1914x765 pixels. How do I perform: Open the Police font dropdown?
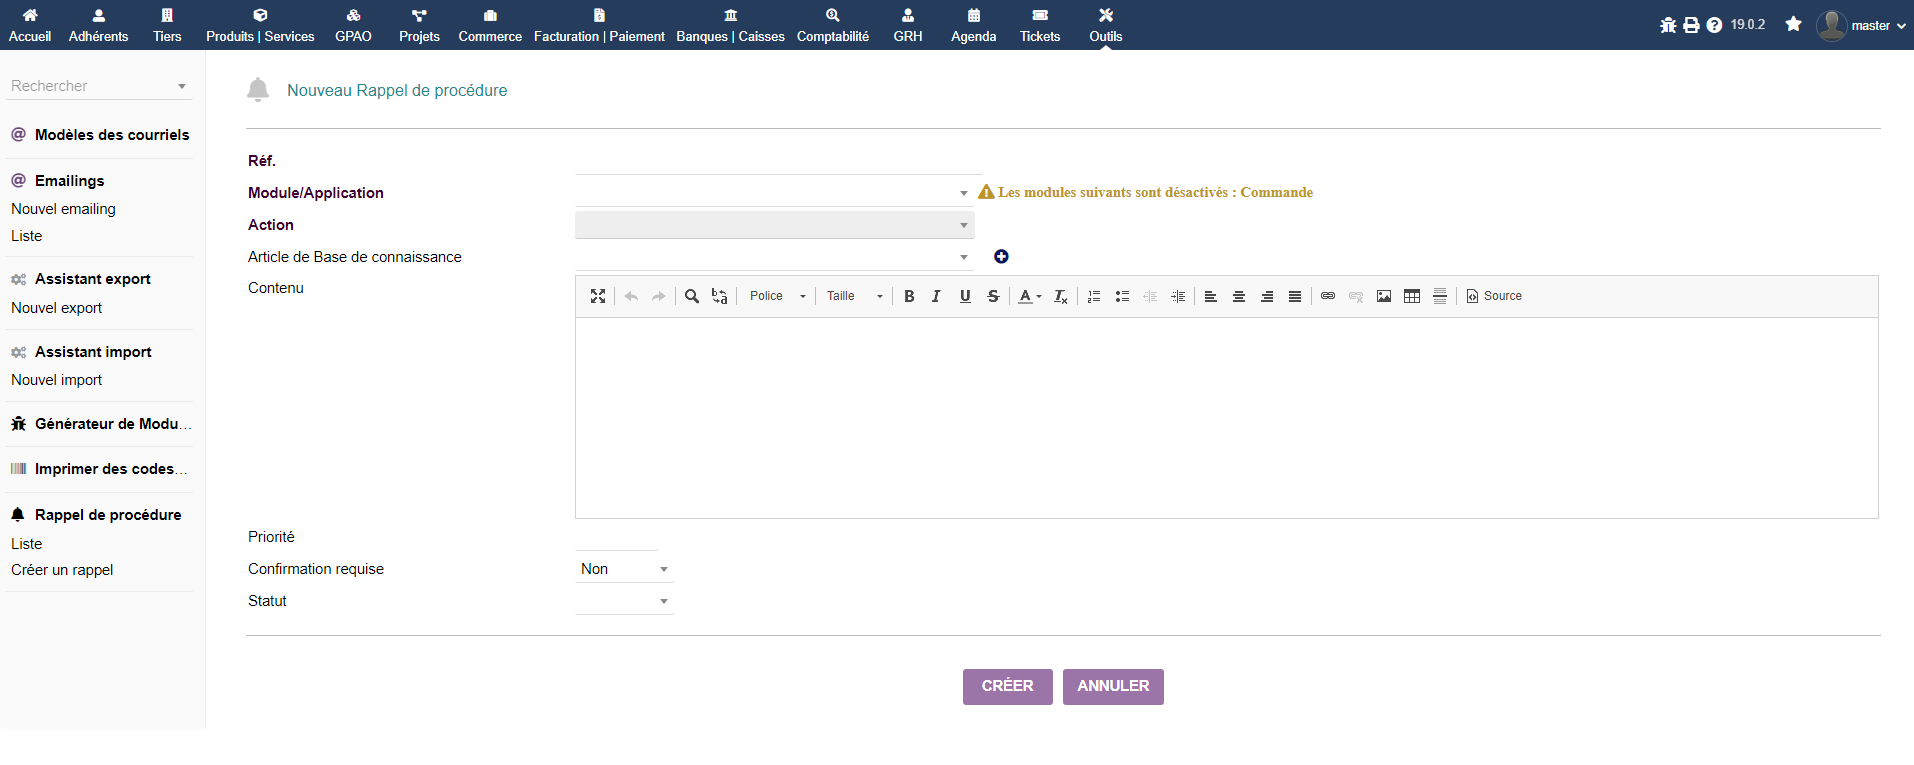tap(777, 296)
